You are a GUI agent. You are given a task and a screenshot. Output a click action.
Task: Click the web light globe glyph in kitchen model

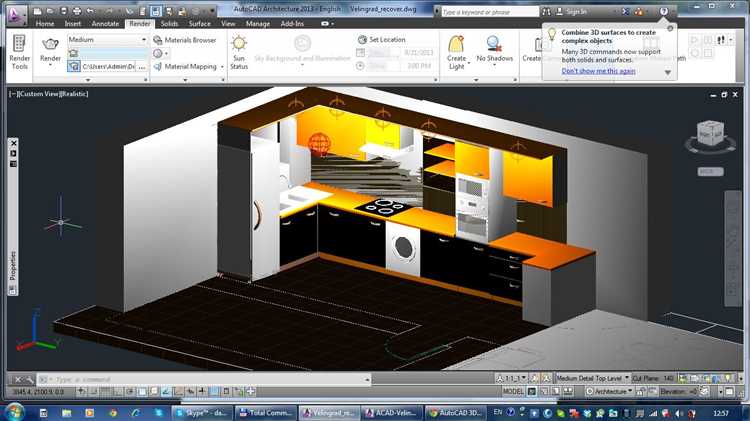click(319, 144)
